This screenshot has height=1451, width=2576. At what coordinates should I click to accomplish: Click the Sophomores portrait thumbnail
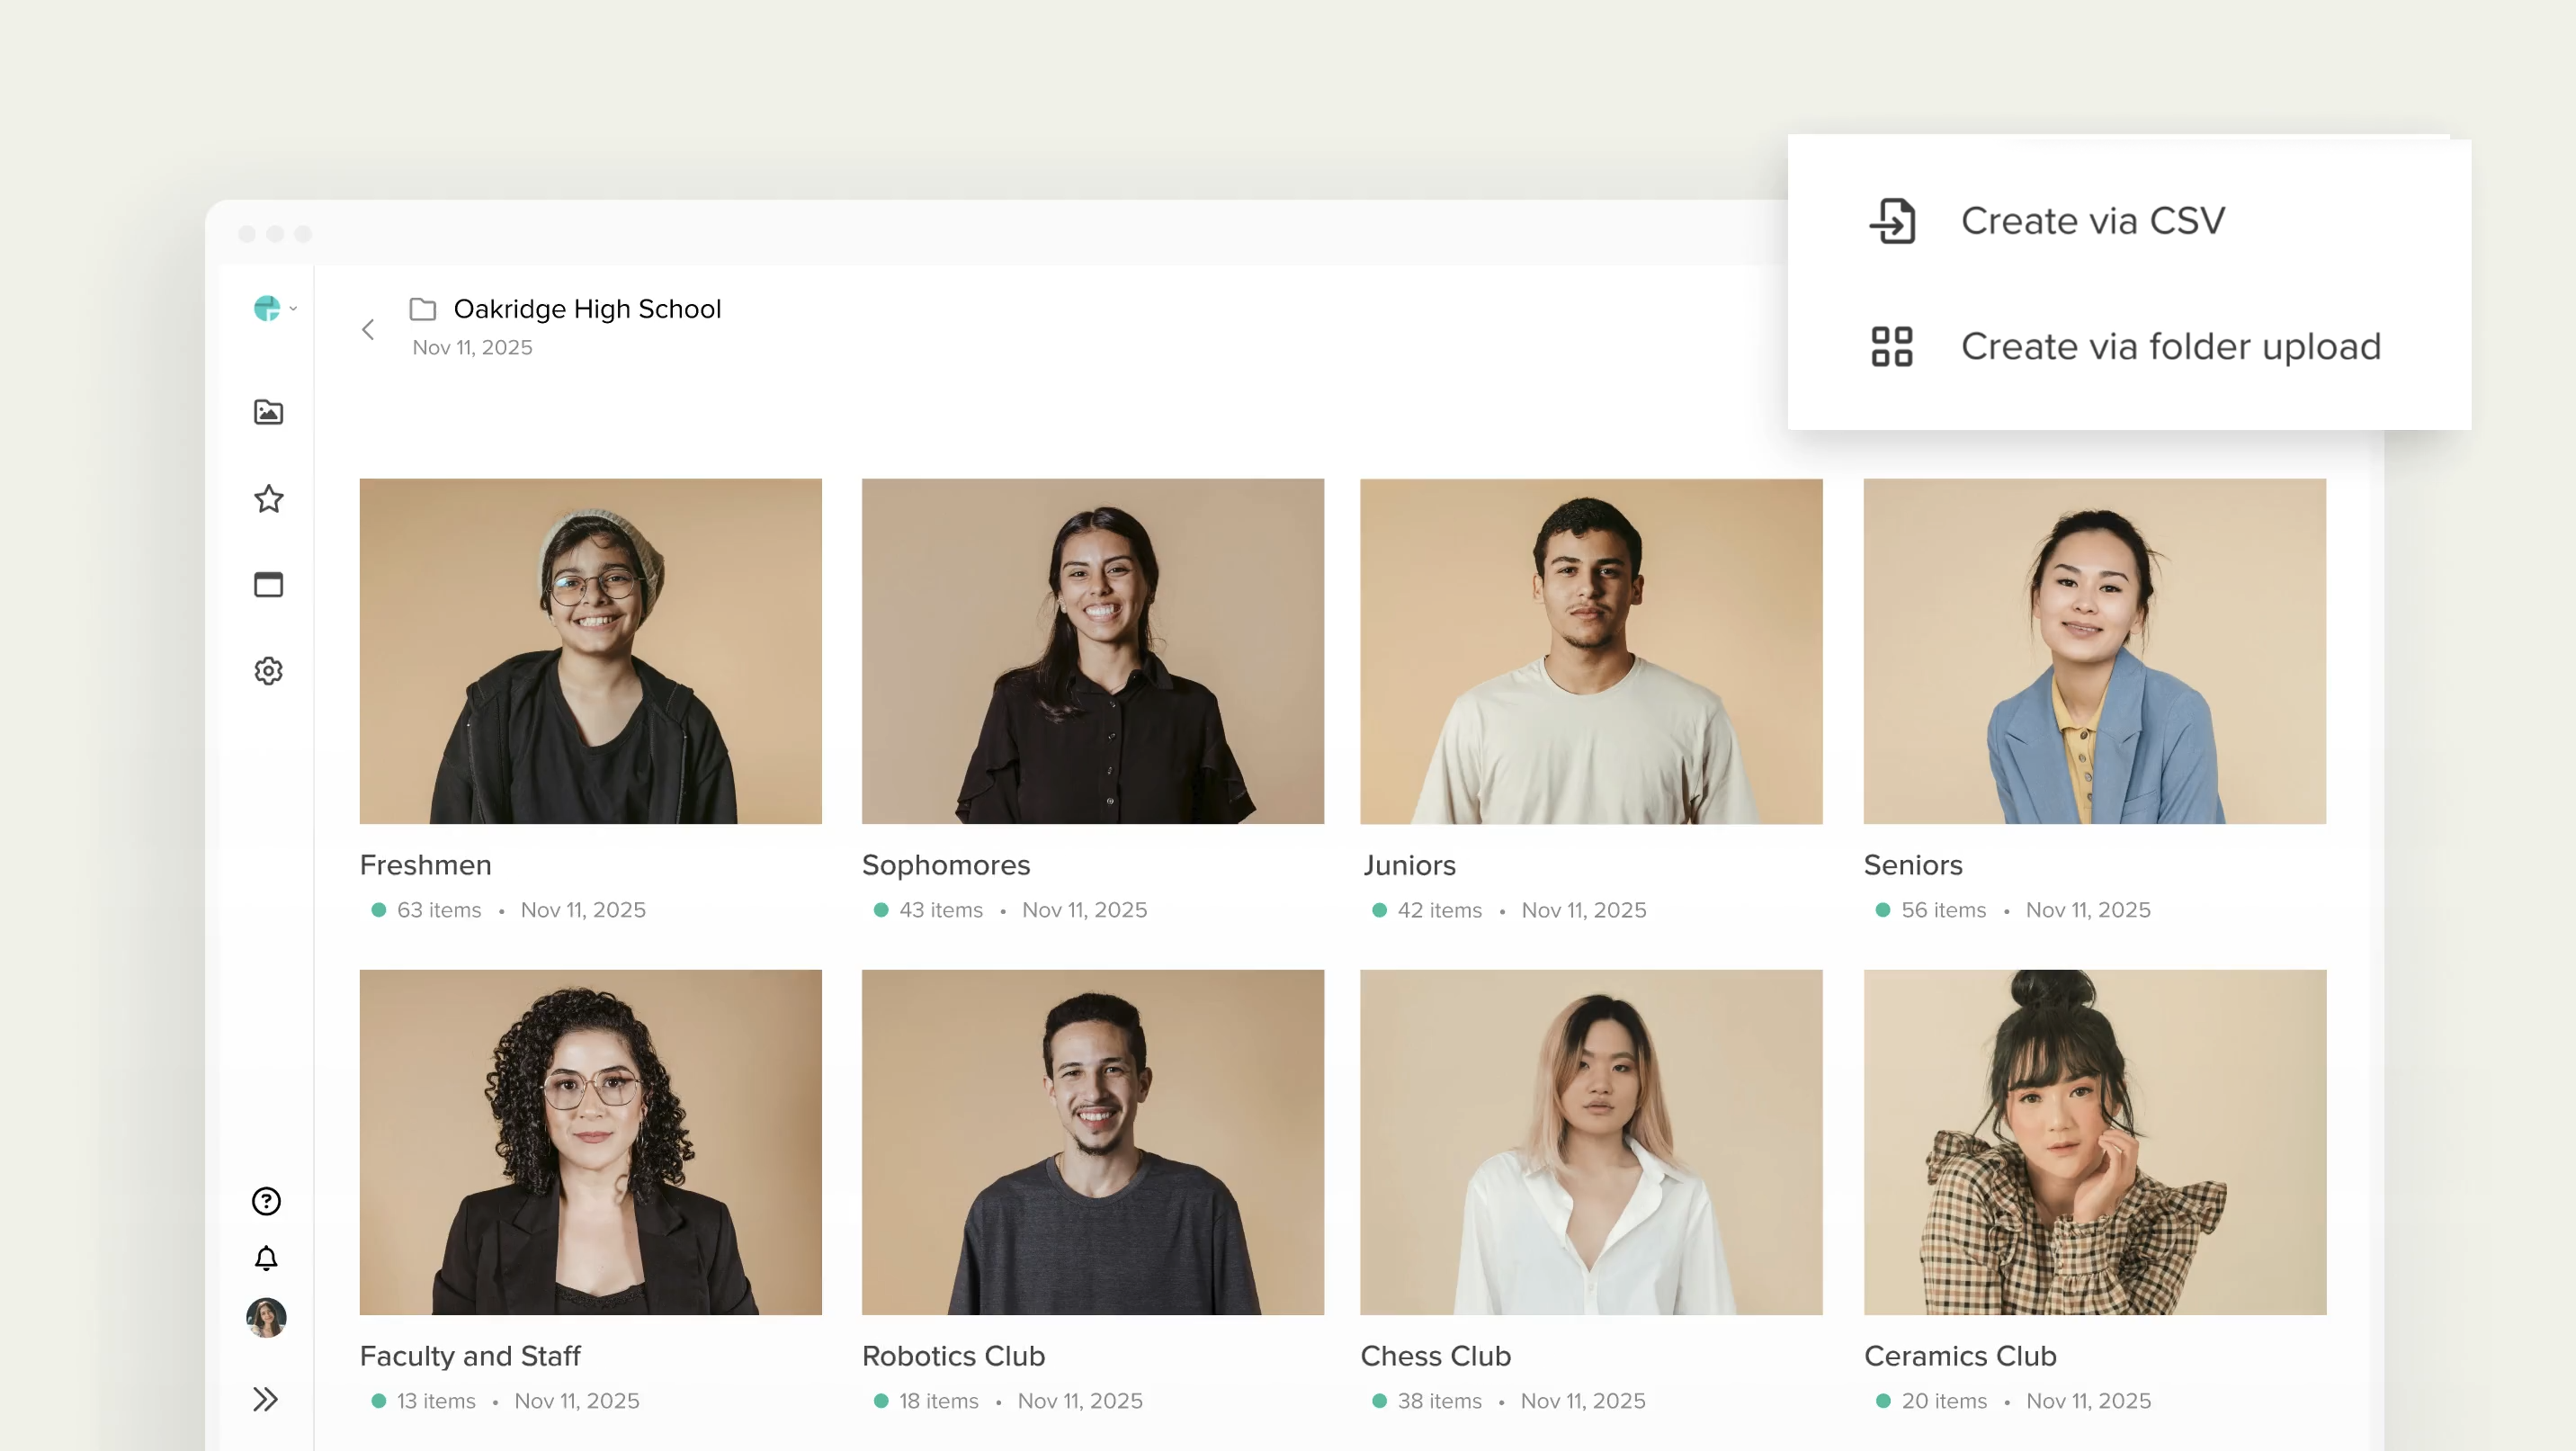tap(1092, 651)
